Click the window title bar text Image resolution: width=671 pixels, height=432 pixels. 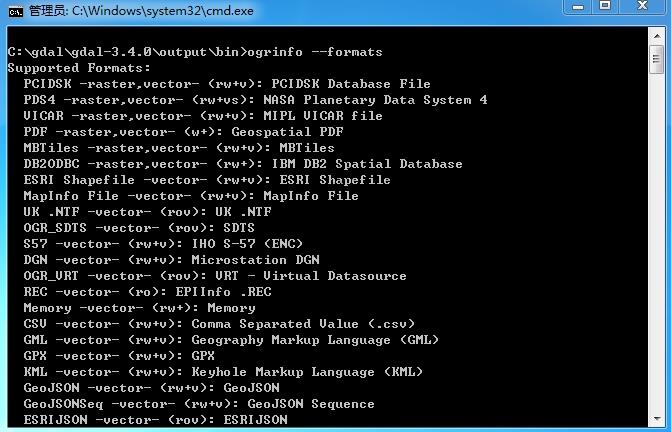141,11
